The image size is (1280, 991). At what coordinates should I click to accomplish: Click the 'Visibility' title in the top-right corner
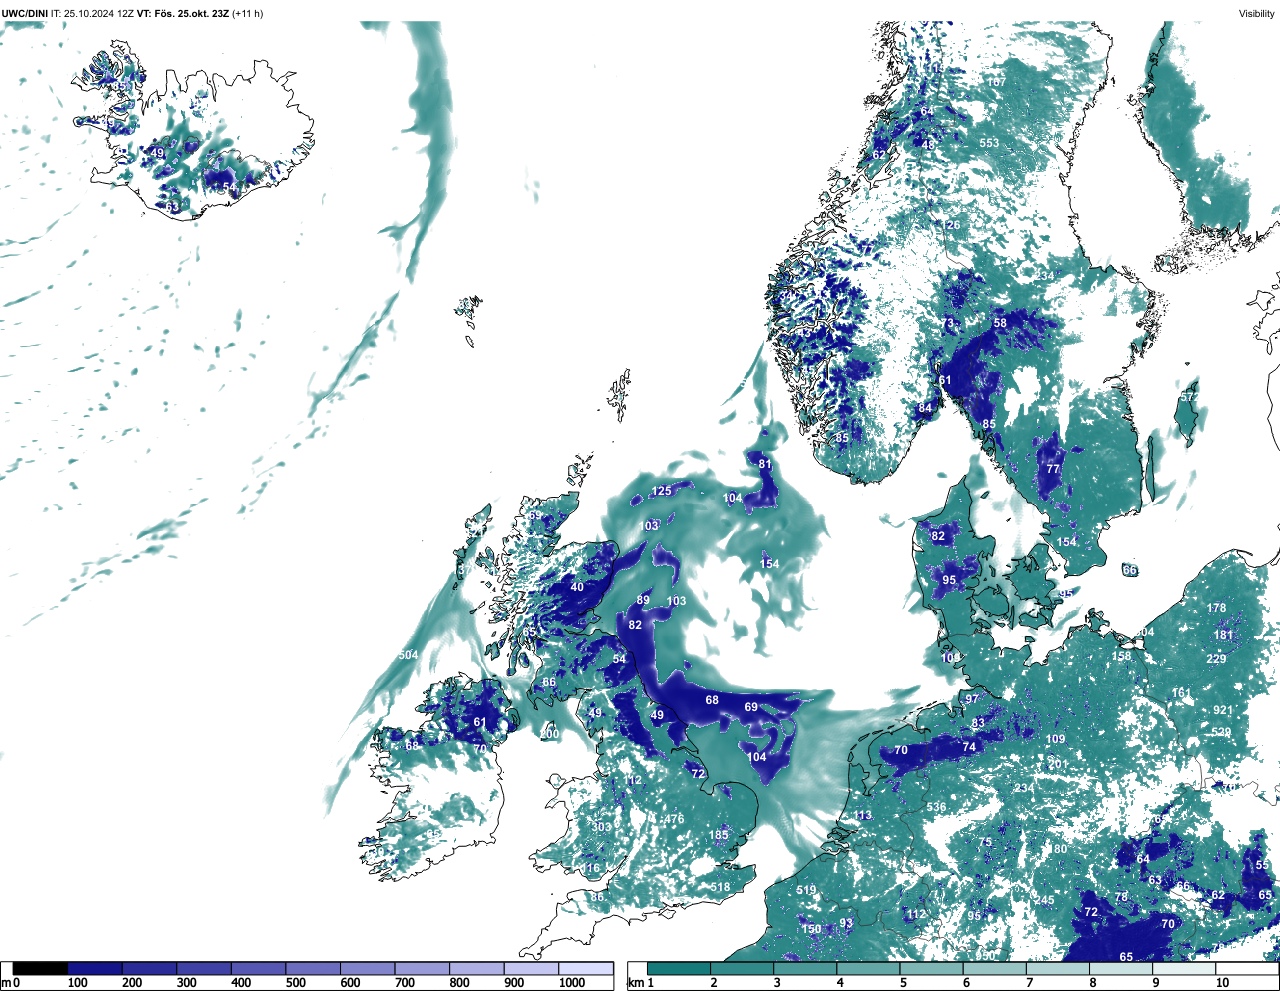pos(1257,13)
